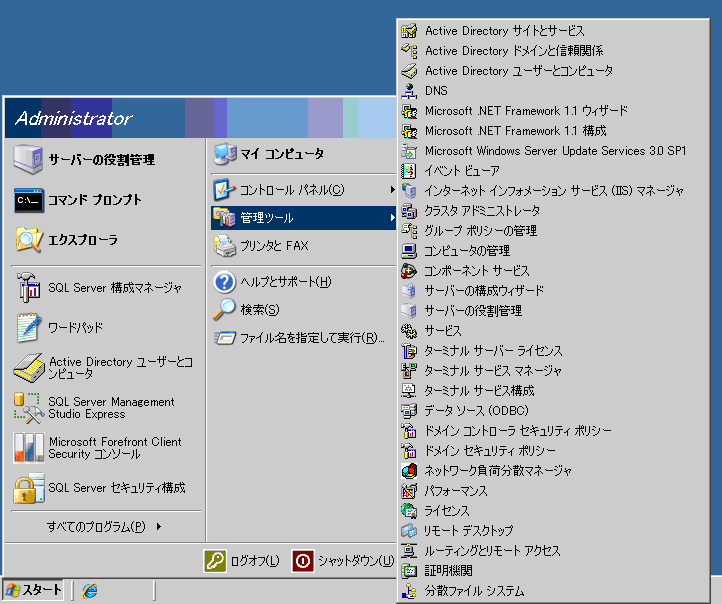
Task: Open 検索 from Start menu
Action: tap(303, 309)
